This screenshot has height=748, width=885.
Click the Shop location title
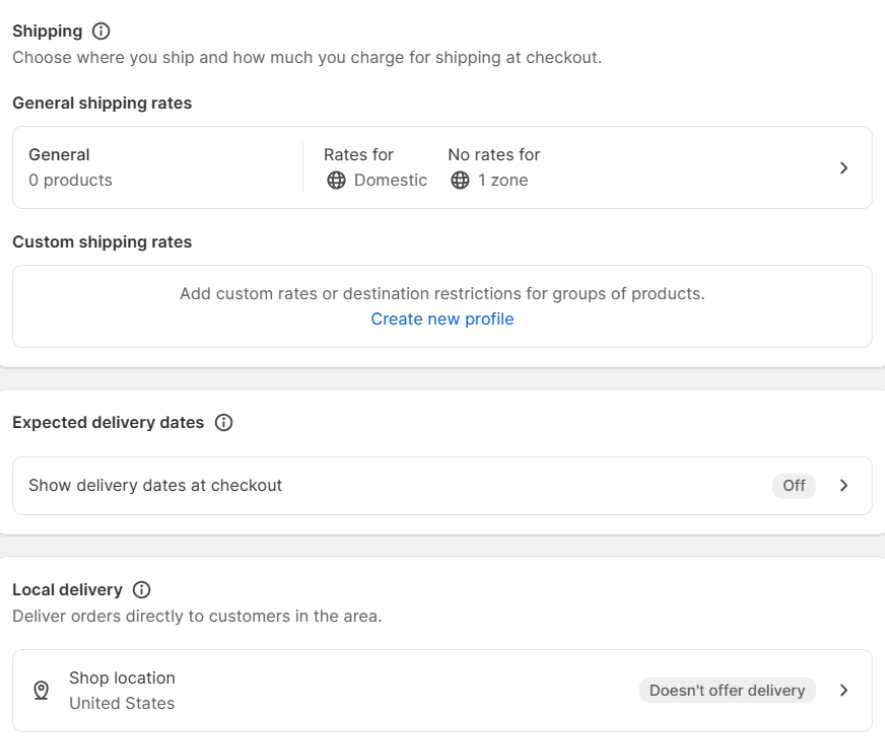coord(122,678)
